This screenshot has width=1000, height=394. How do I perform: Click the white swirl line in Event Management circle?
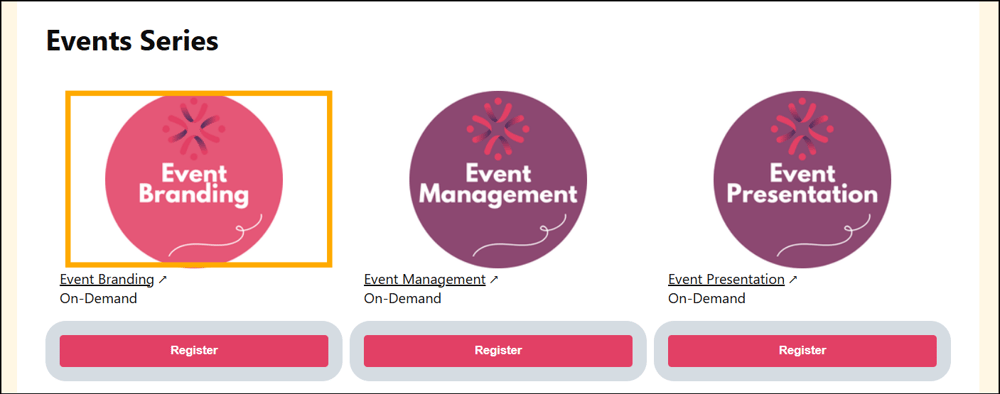pyautogui.click(x=520, y=239)
